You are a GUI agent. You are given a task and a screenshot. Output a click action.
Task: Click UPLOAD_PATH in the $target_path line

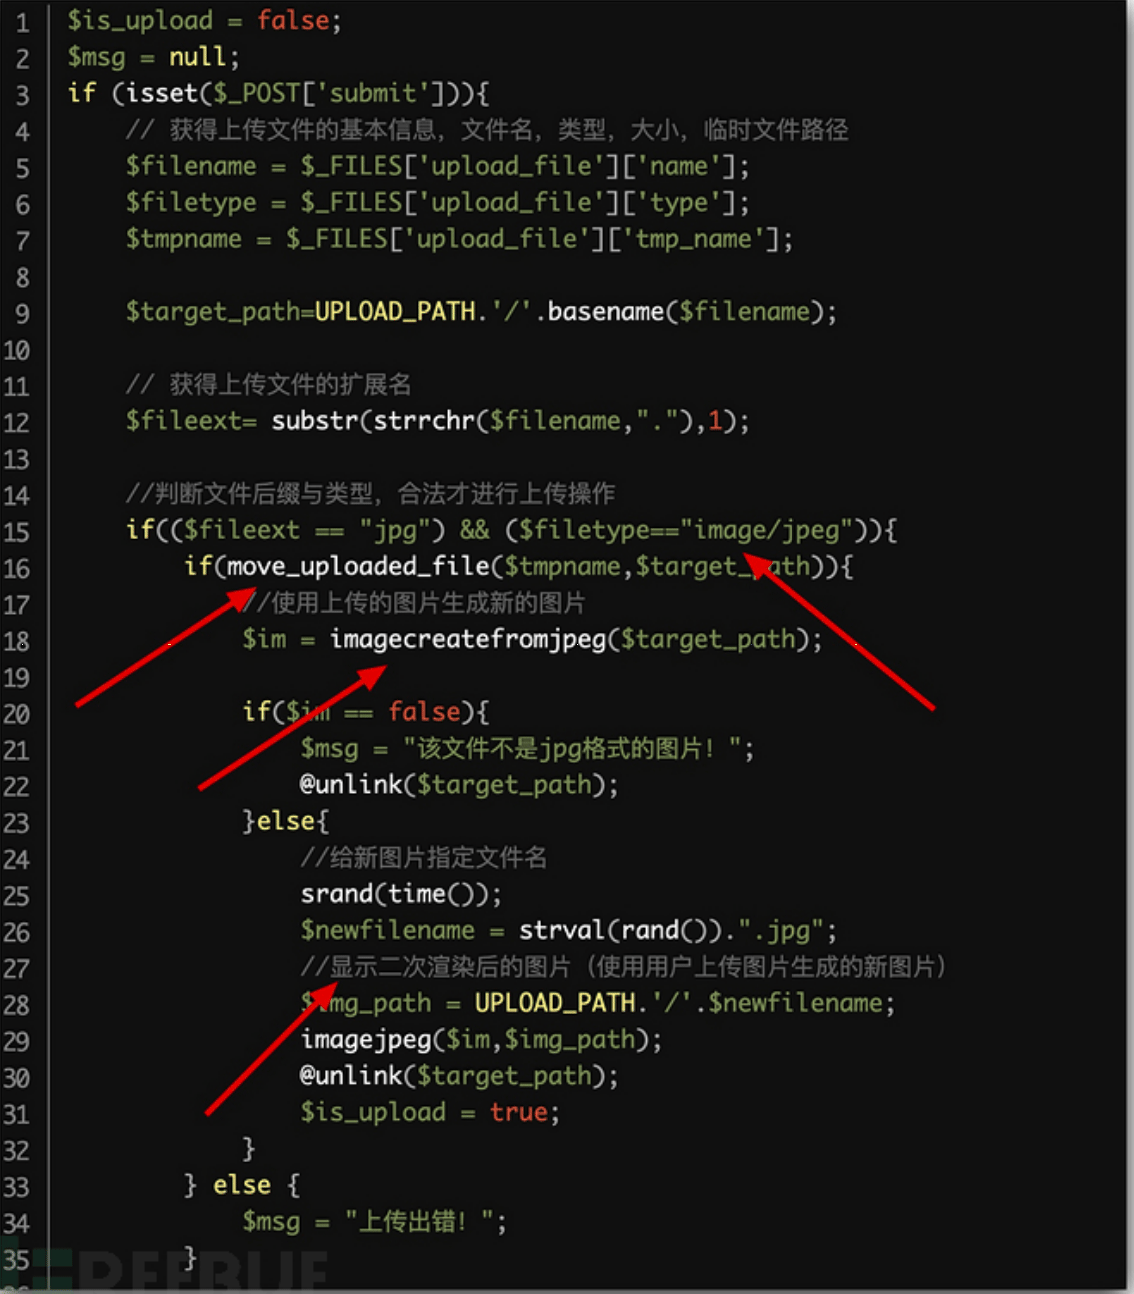(395, 312)
